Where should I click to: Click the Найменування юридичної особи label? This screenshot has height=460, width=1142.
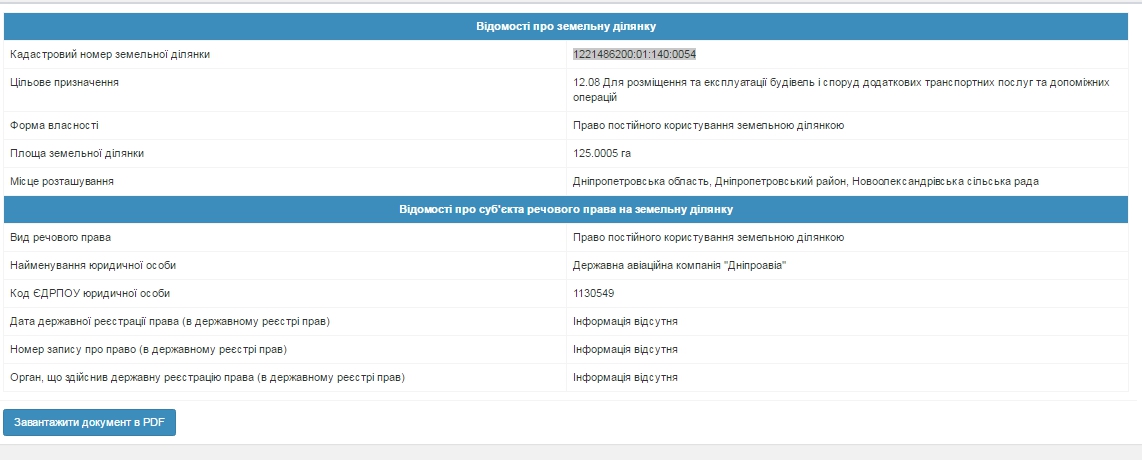point(99,266)
